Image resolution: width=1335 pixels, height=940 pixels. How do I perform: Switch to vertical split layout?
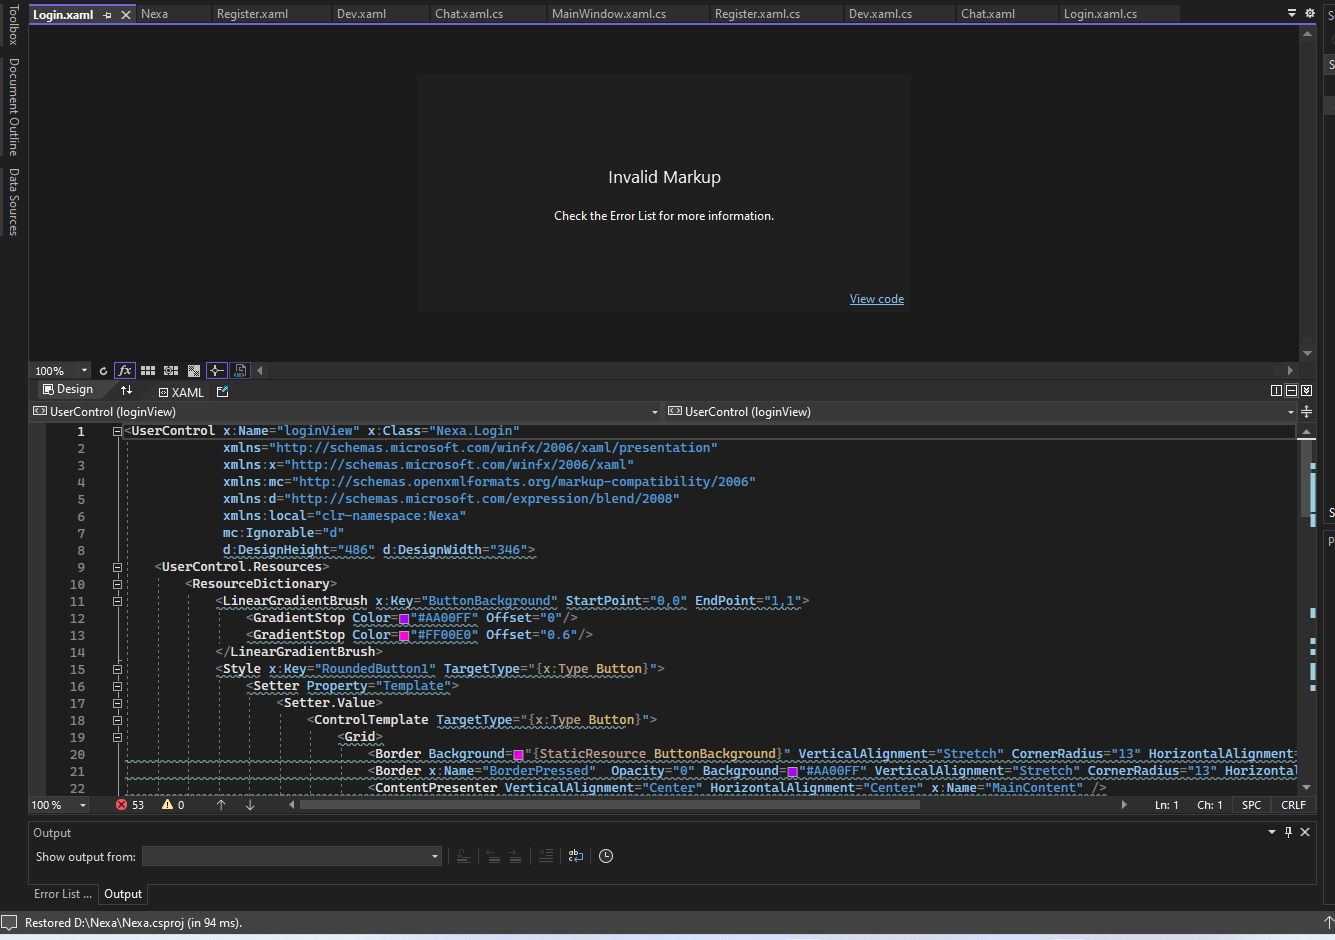[1276, 391]
